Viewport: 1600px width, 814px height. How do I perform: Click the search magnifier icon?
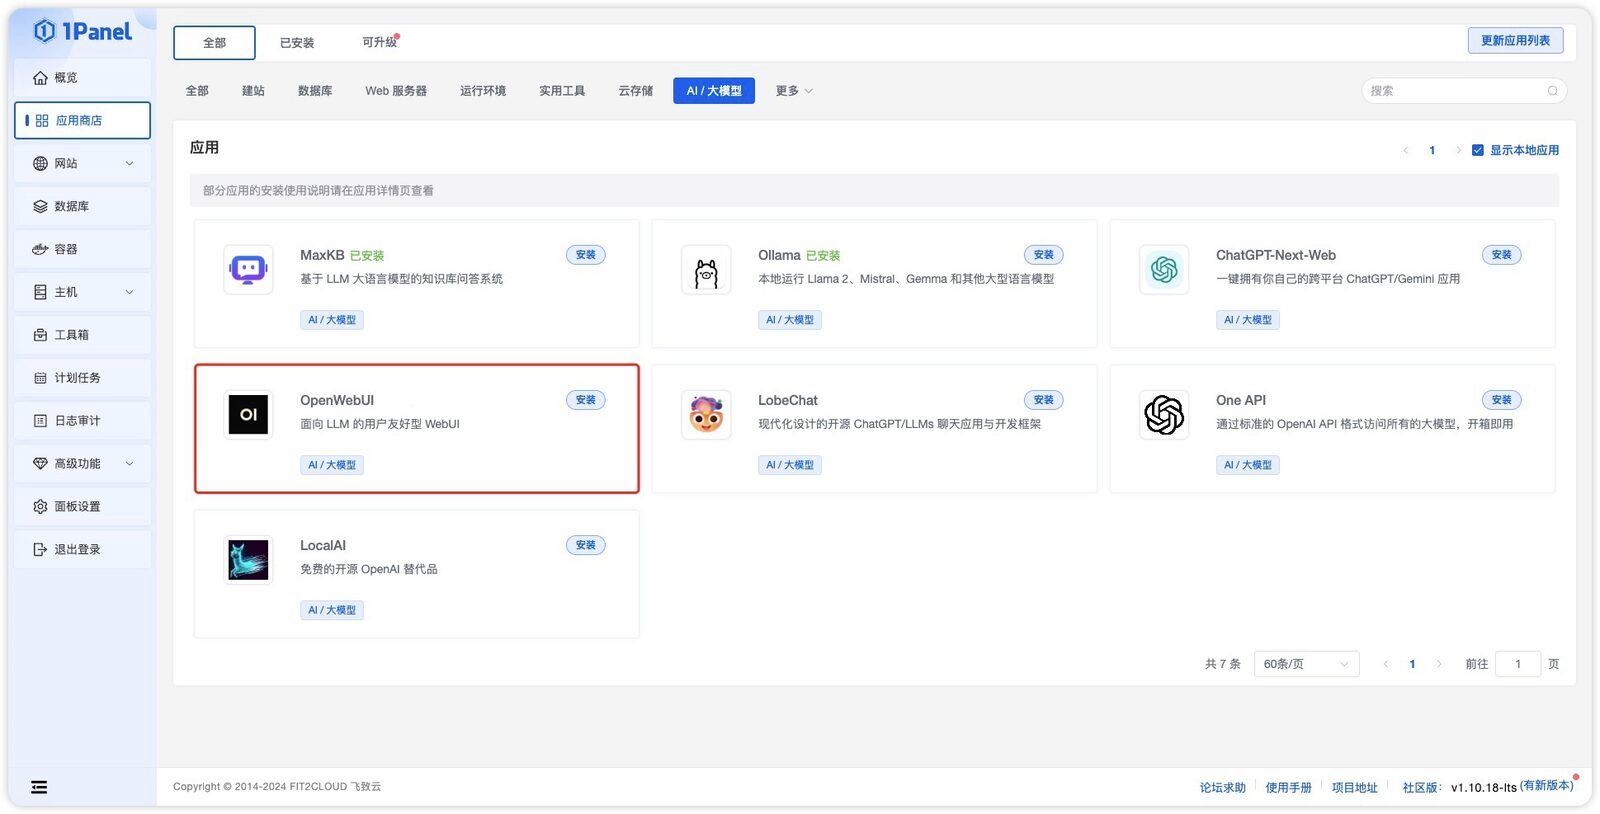1553,91
